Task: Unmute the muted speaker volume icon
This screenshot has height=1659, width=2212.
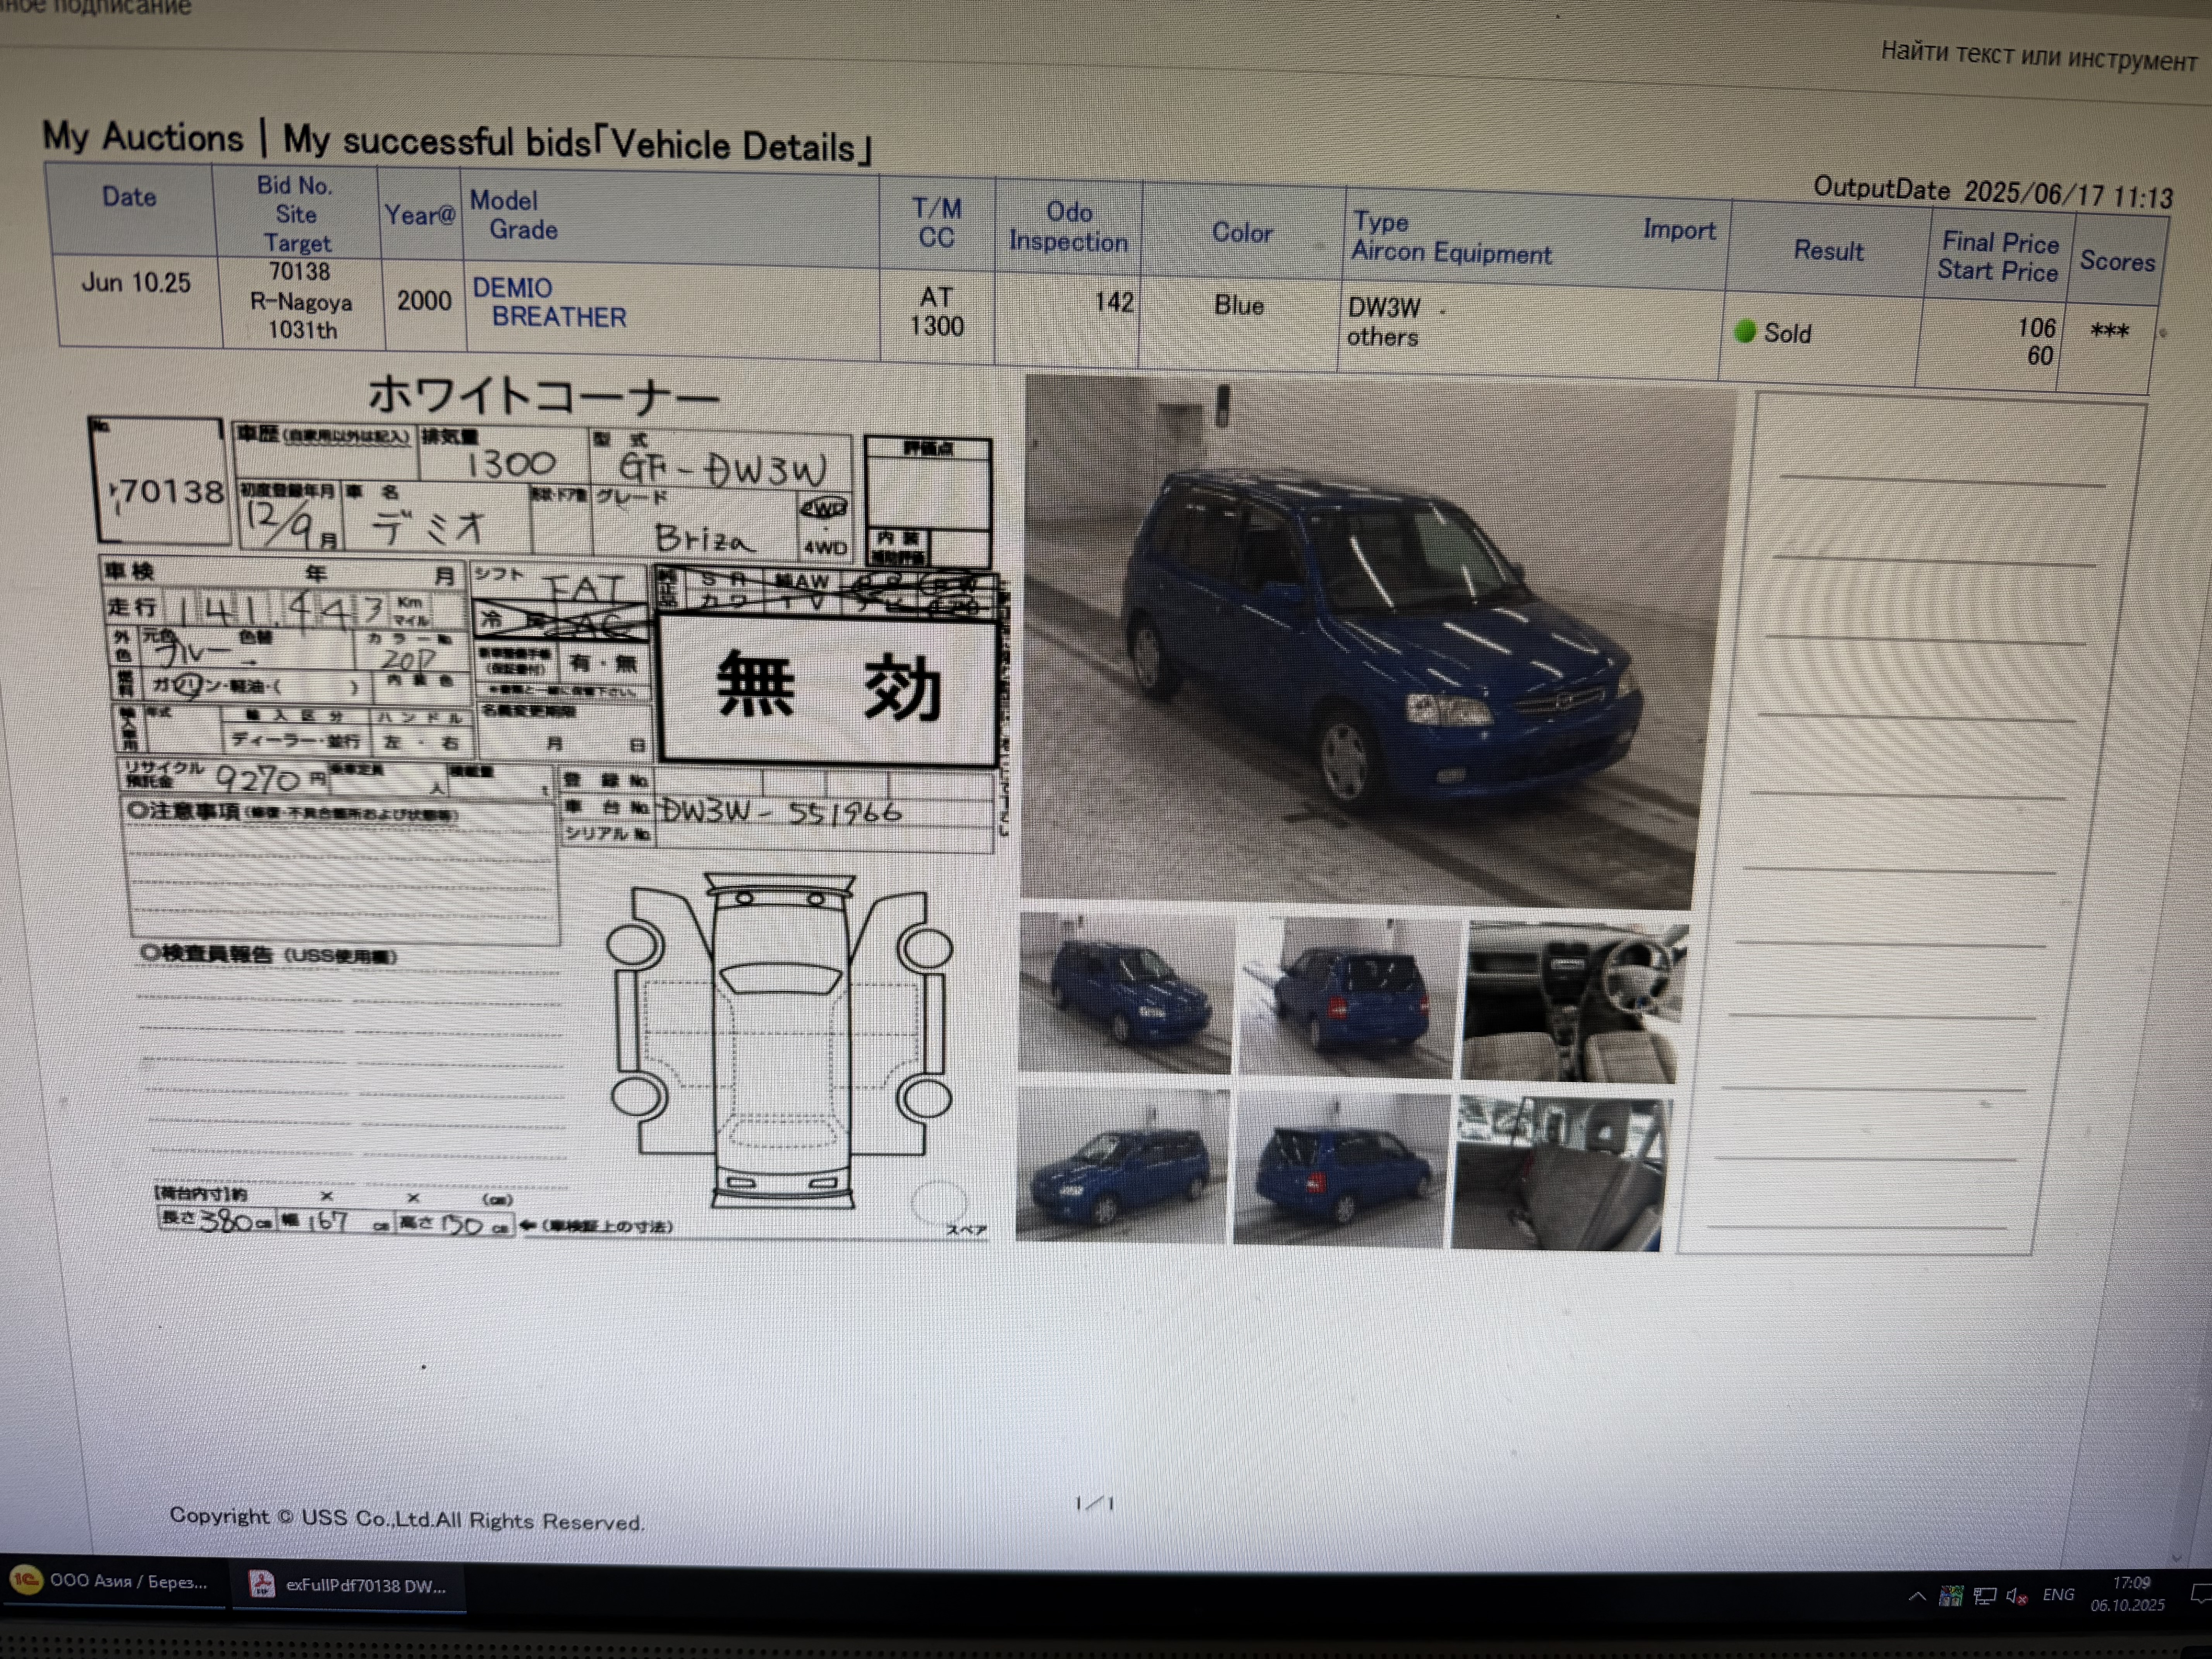Action: tap(2017, 1596)
